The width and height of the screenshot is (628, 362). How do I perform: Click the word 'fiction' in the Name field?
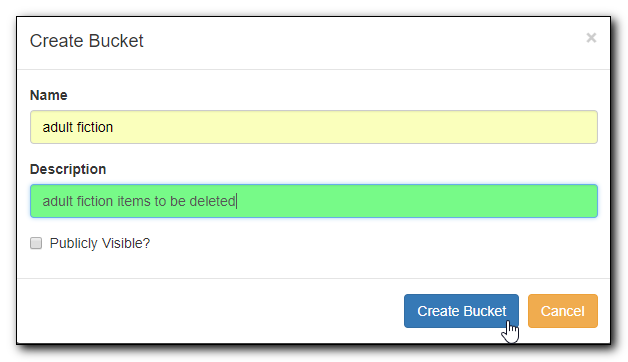tap(95, 127)
